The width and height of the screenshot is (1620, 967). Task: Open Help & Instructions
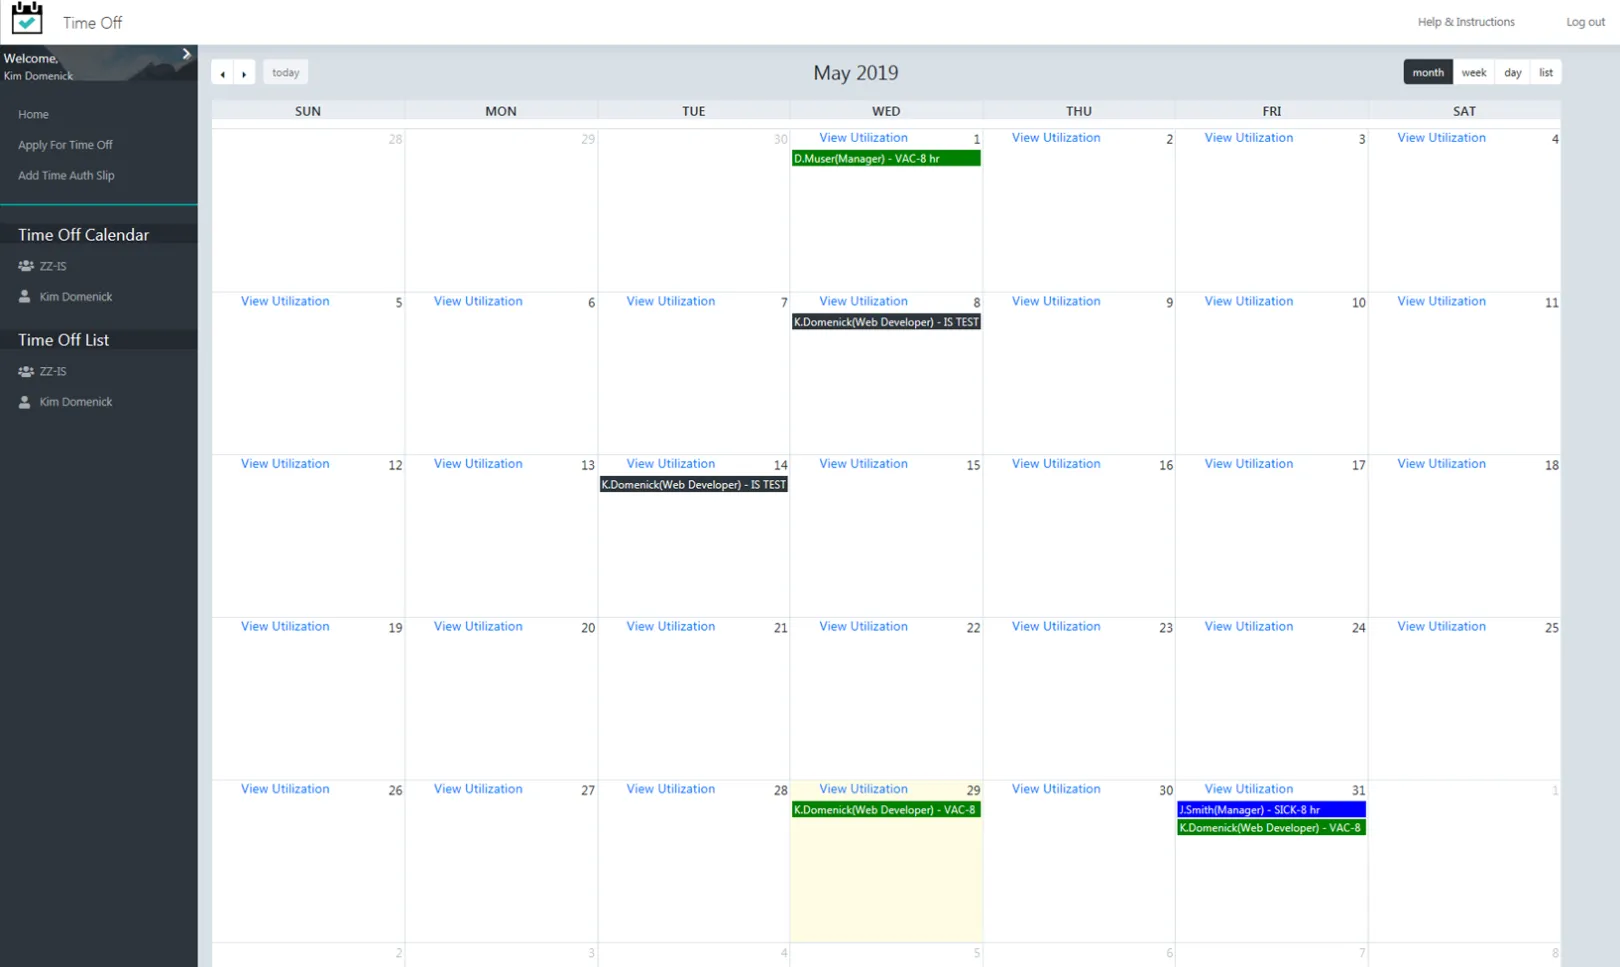point(1466,22)
